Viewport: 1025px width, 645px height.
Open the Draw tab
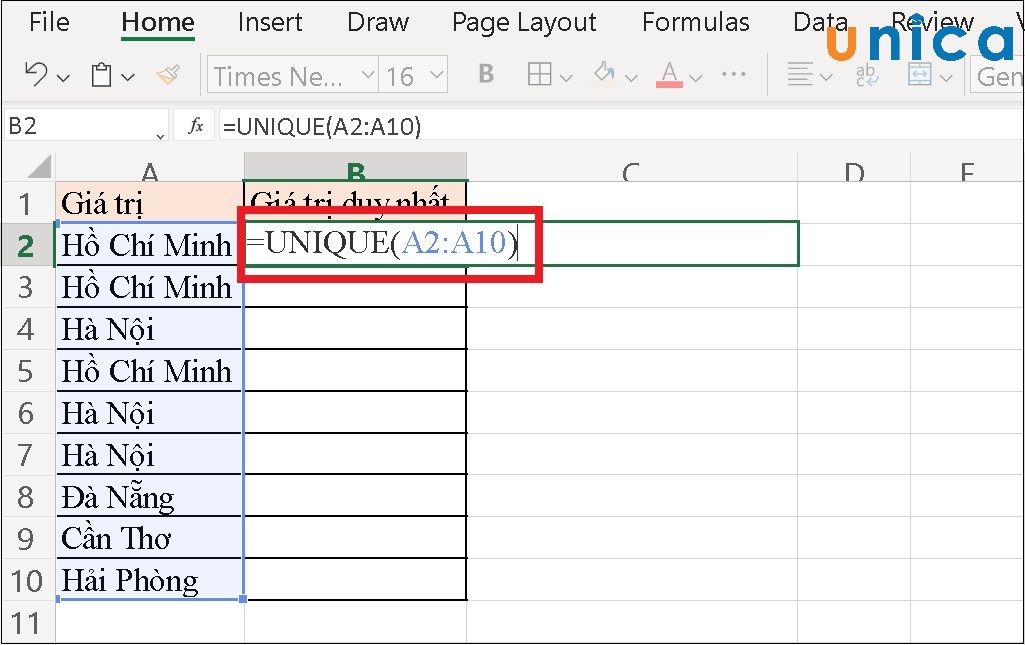coord(378,22)
